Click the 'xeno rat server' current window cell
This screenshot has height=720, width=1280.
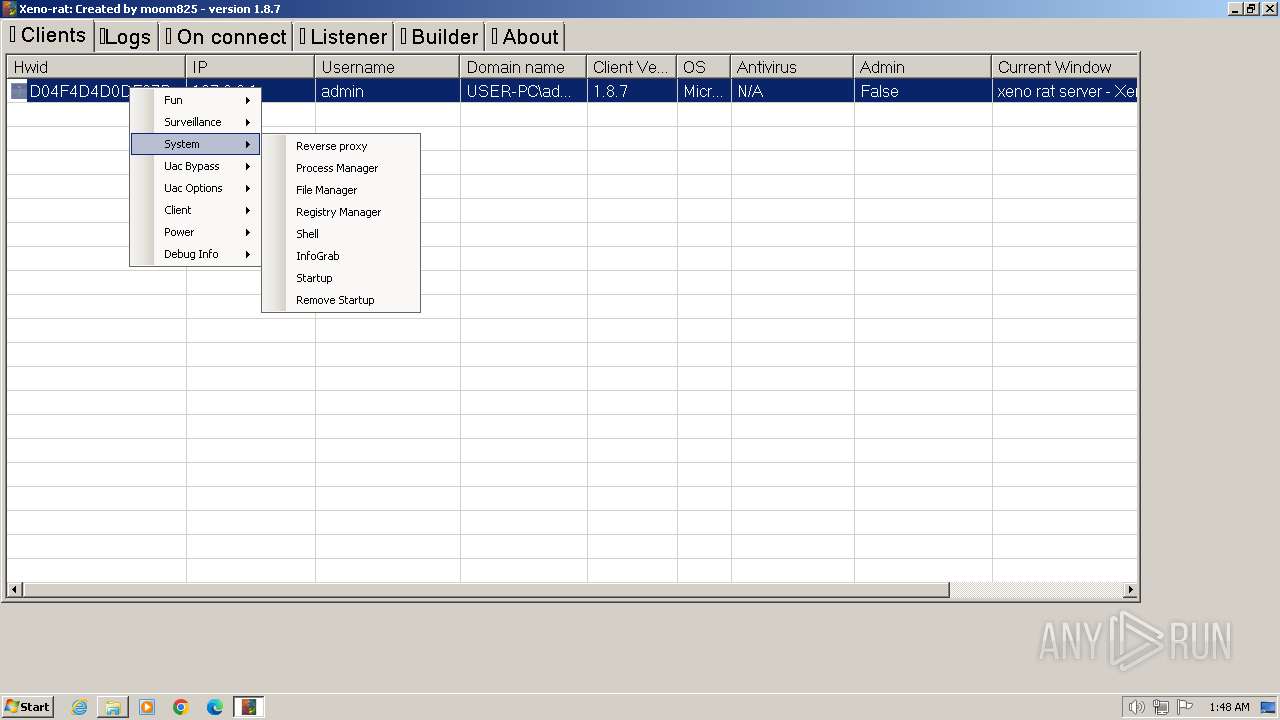point(1064,91)
